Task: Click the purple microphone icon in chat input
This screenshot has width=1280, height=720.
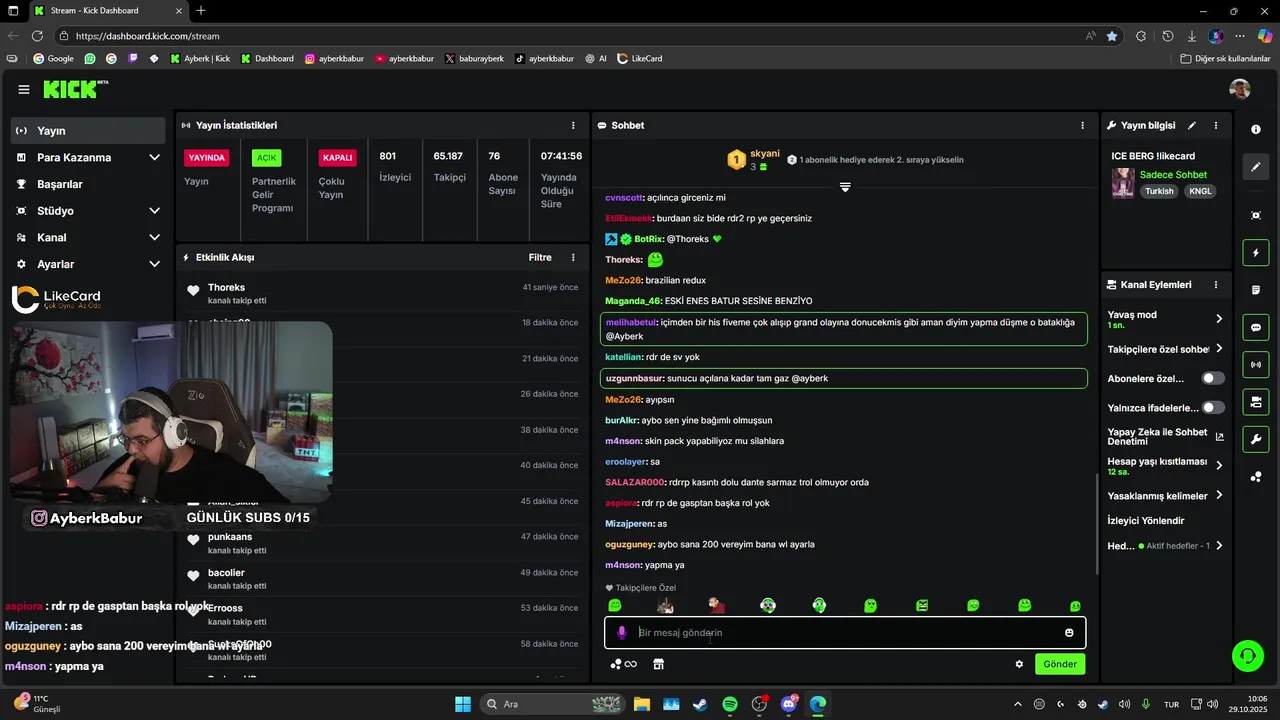Action: coord(621,633)
